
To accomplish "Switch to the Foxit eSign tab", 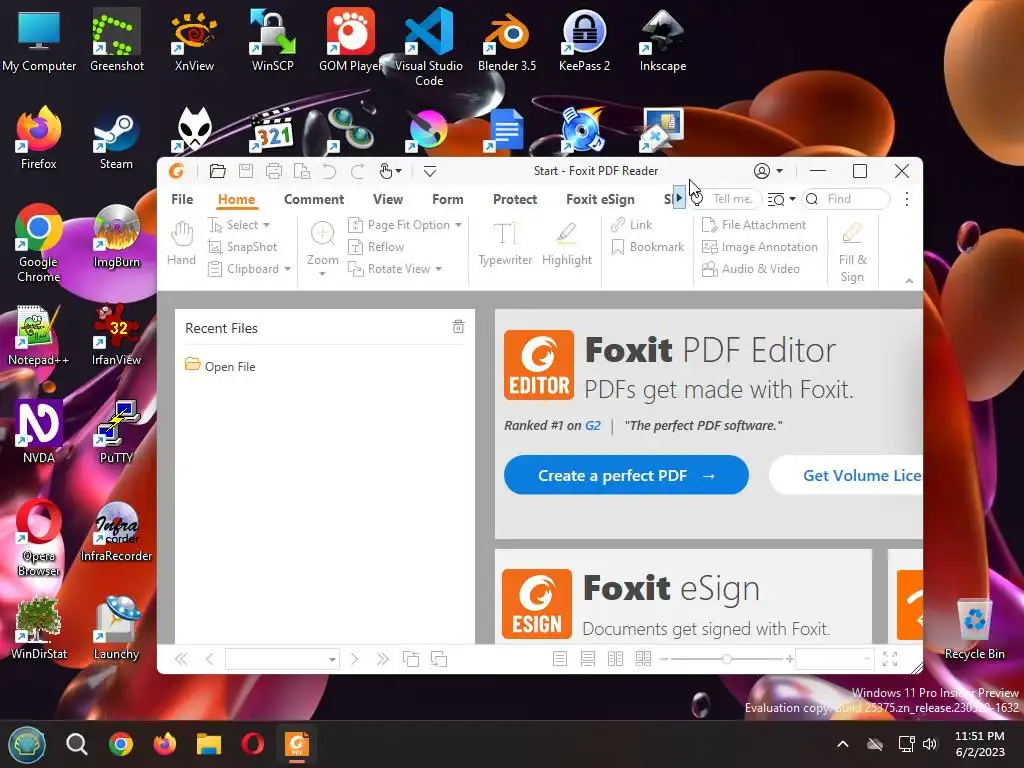I will [x=600, y=199].
